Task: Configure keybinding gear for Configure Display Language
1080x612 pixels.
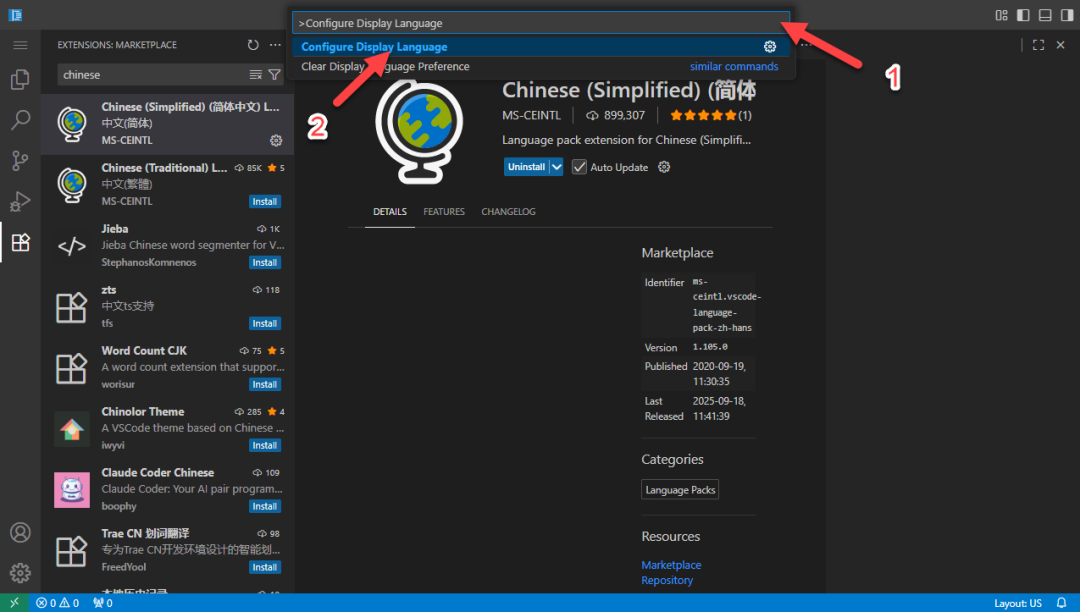Action: 769,47
